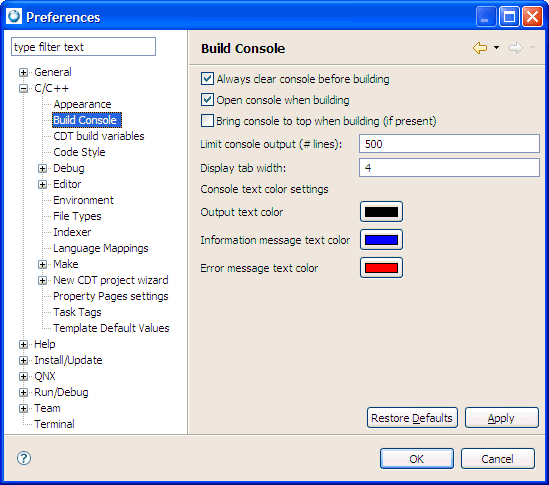Screen dimensions: 549x485
Task: Expand the Editor tree node
Action: (42, 185)
